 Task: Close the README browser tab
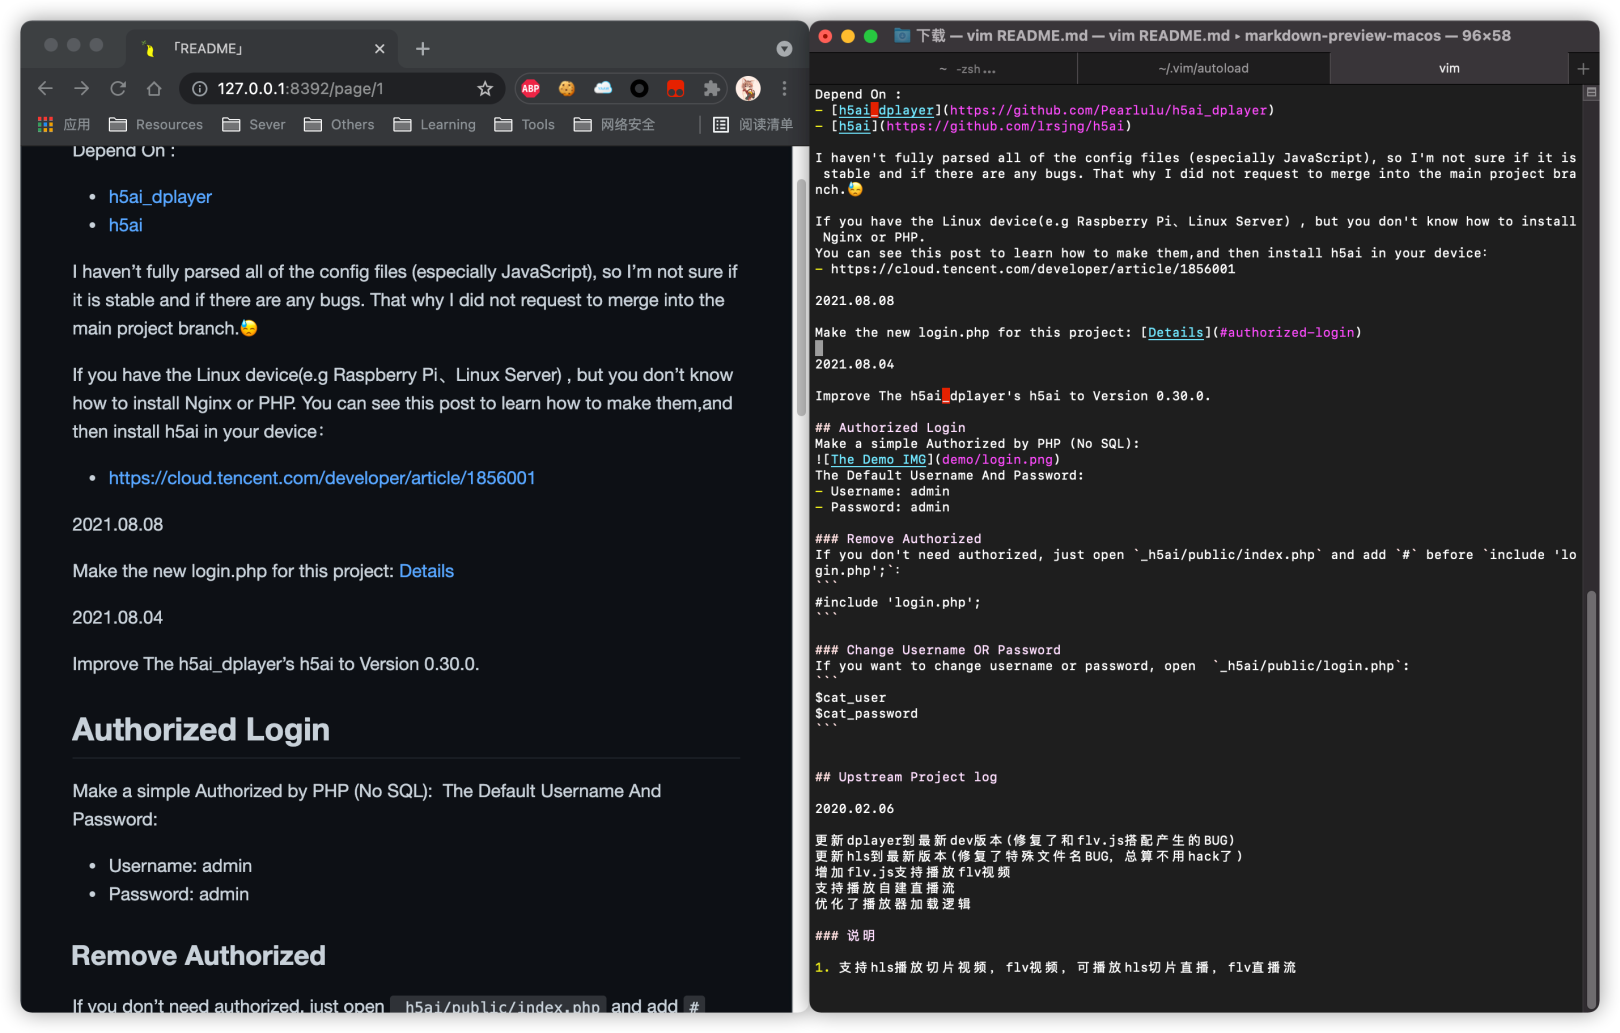pyautogui.click(x=380, y=48)
